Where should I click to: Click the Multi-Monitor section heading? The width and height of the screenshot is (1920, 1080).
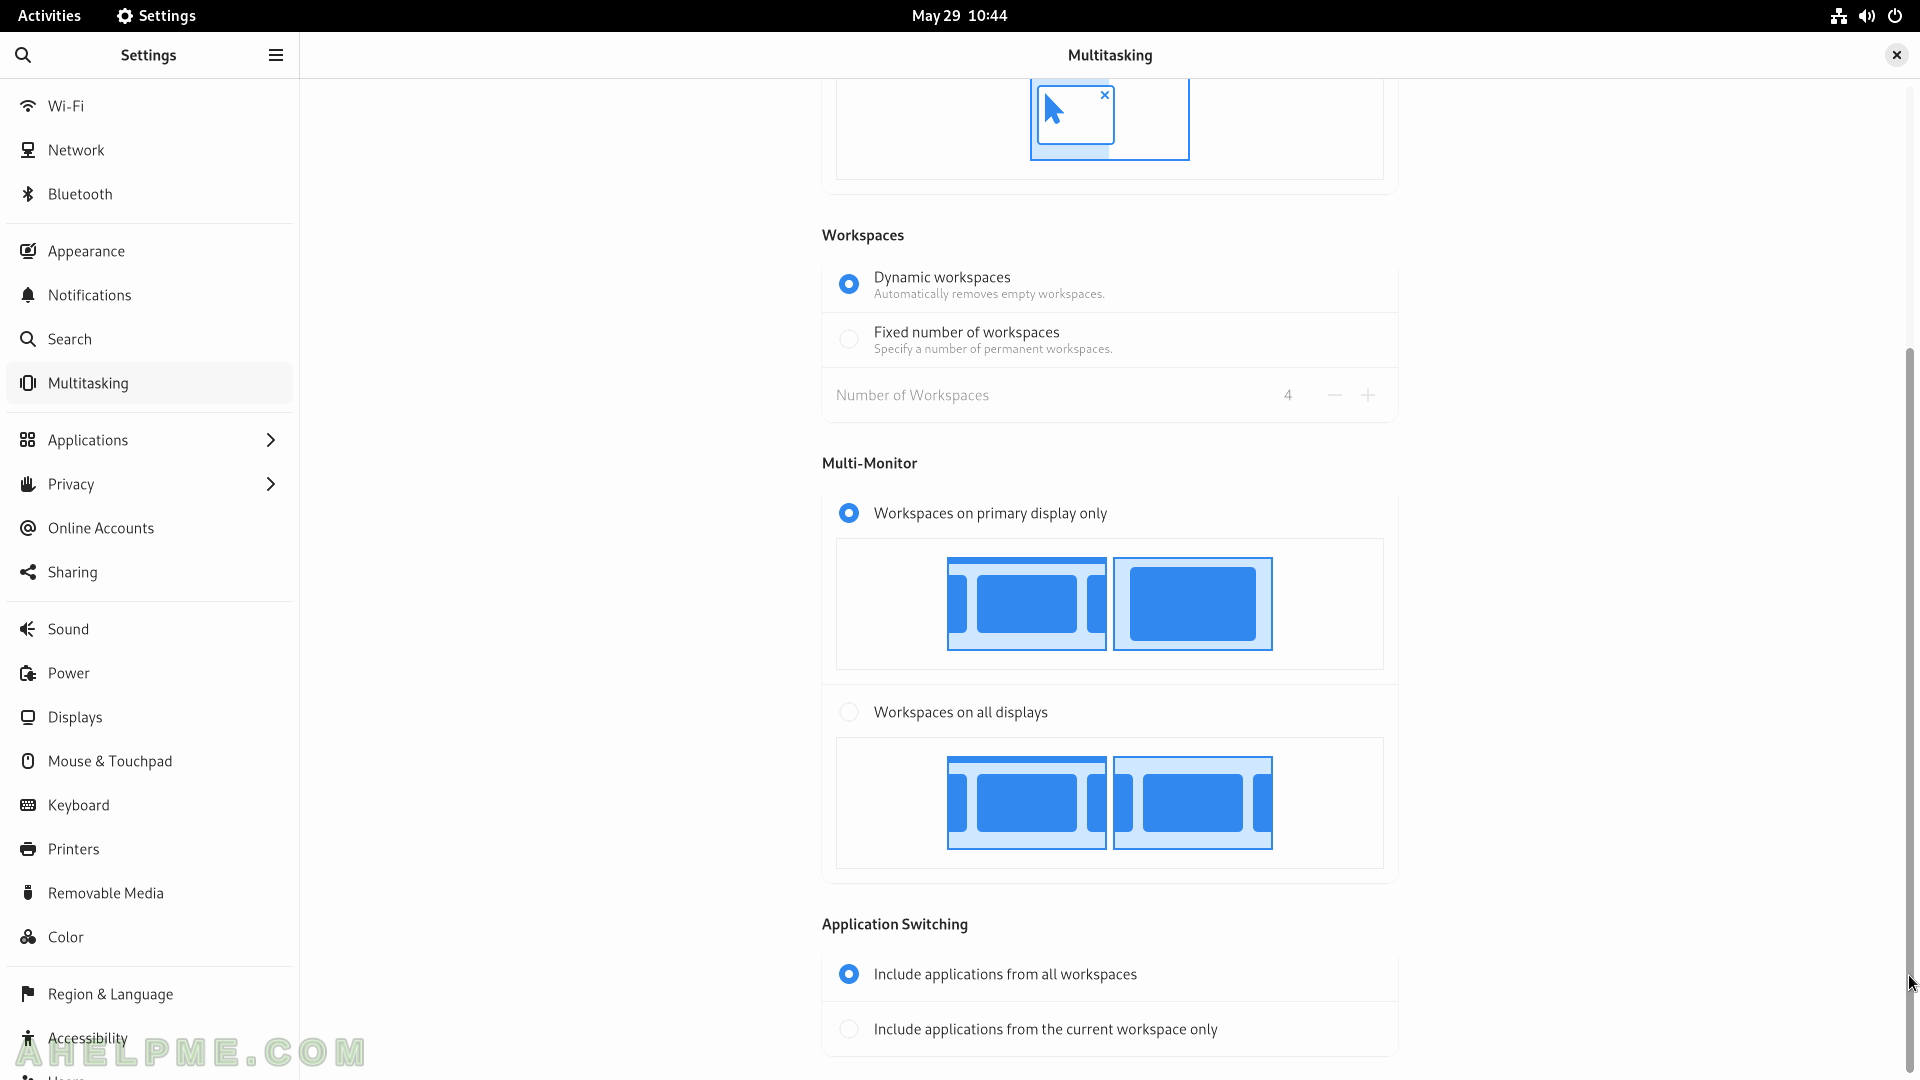(869, 463)
